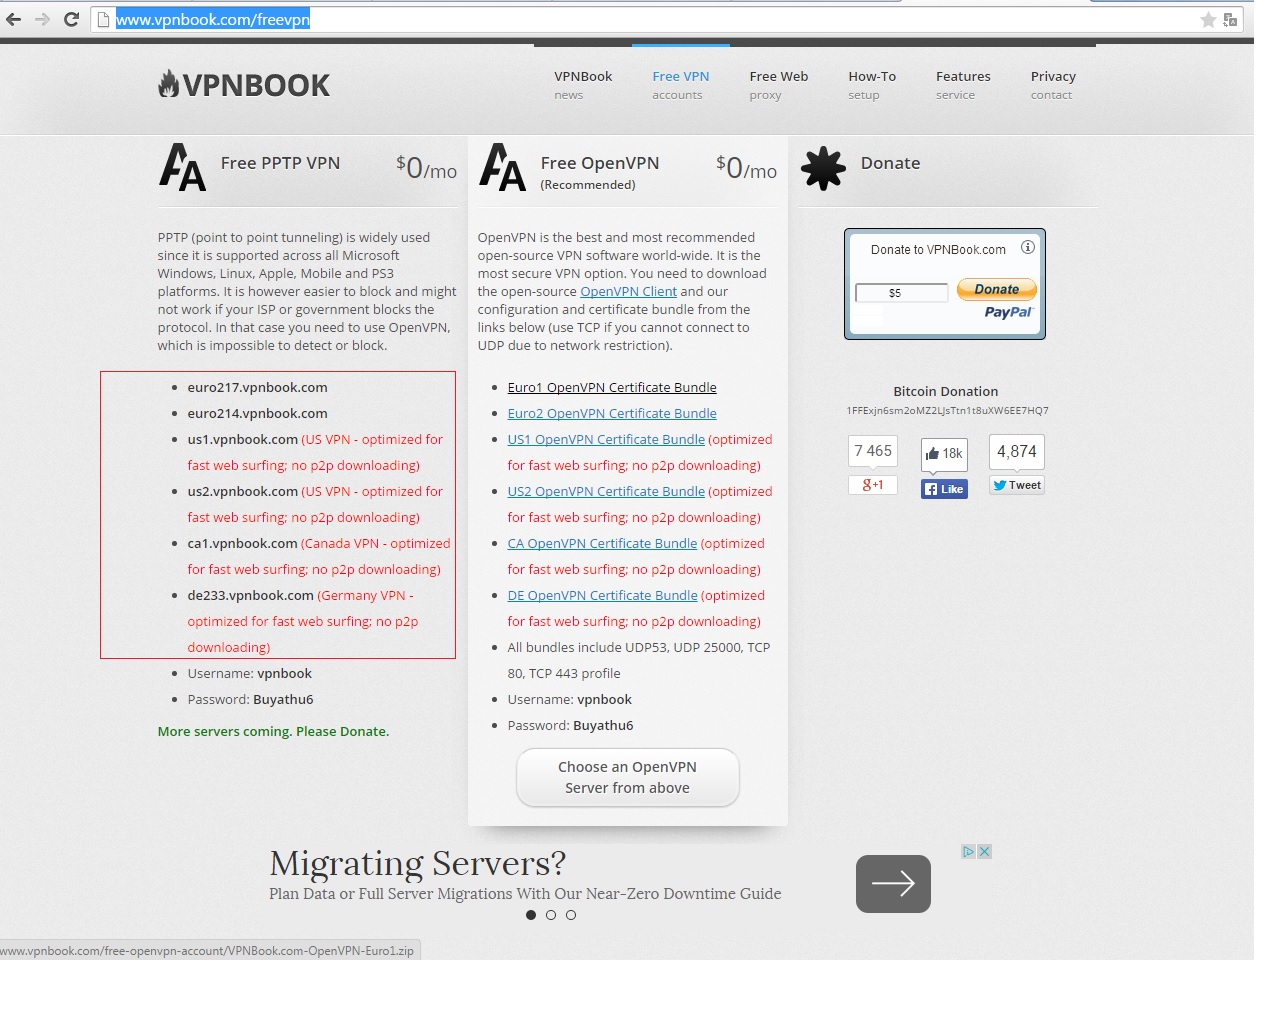Click ca1.vpnbook.com server entry

[242, 544]
